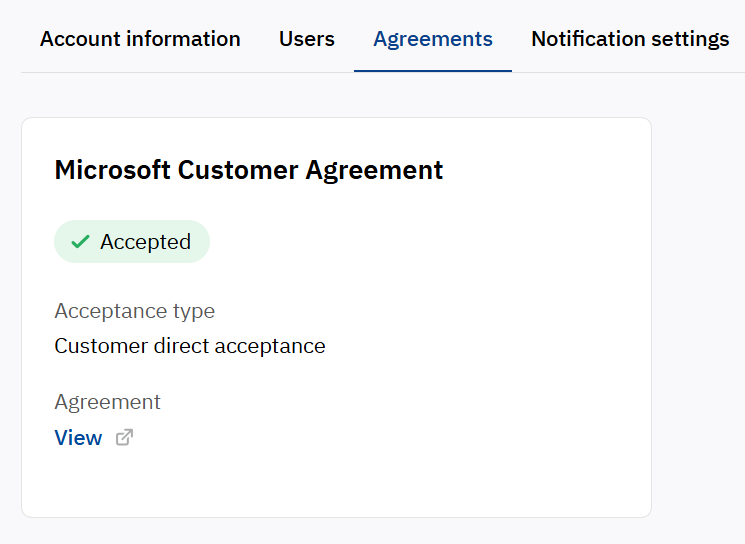Click the green checkmark icon in Accepted badge
The image size is (745, 544).
pos(80,242)
